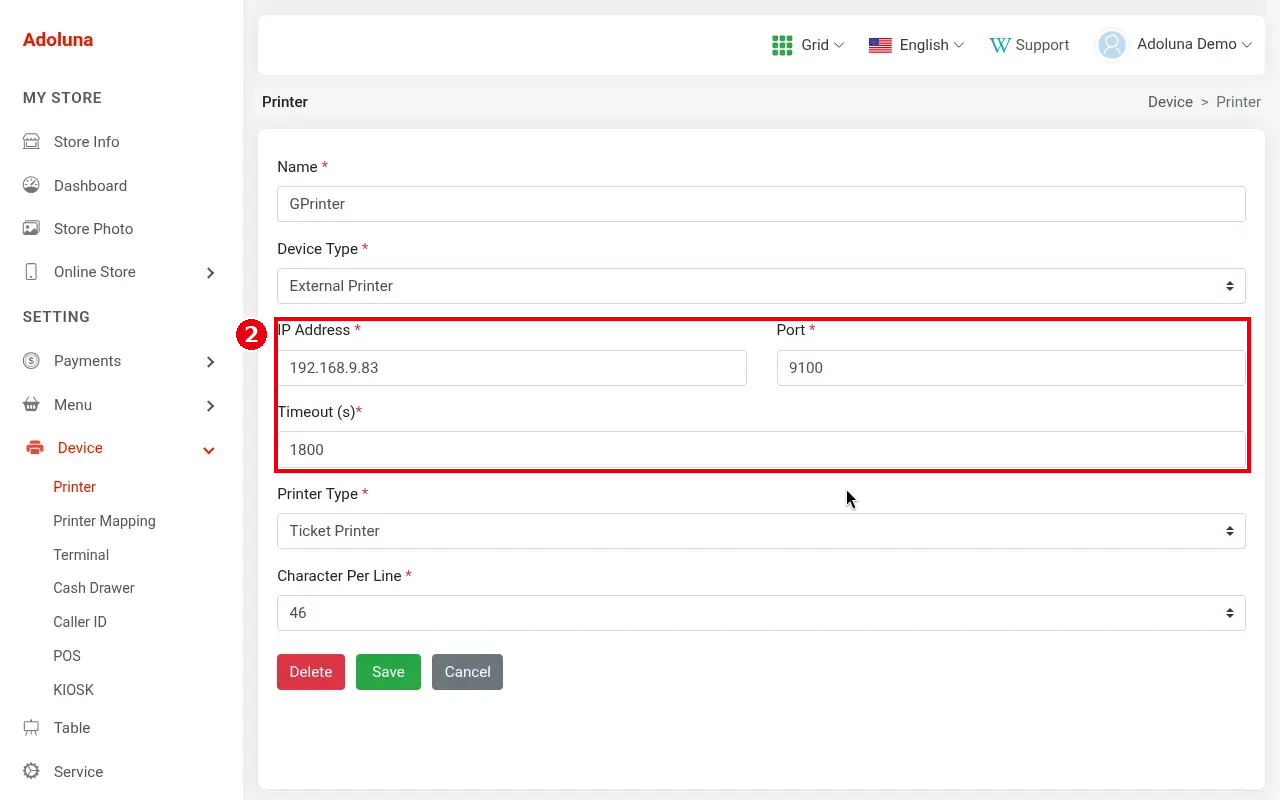
Task: Select Printer in the Device submenu
Action: [75, 487]
